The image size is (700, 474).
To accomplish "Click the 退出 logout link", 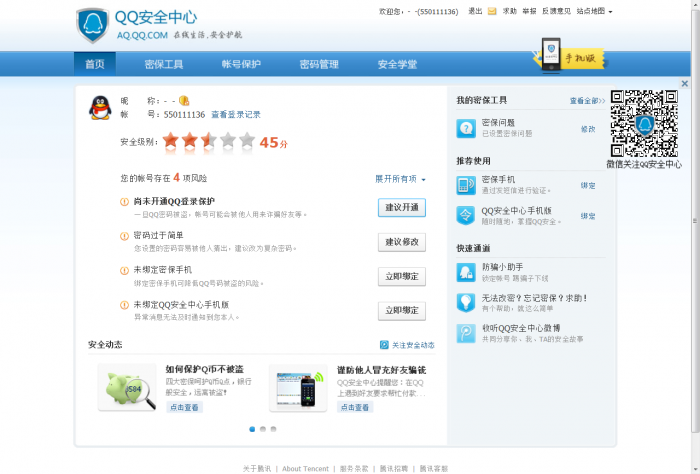I will pos(475,11).
